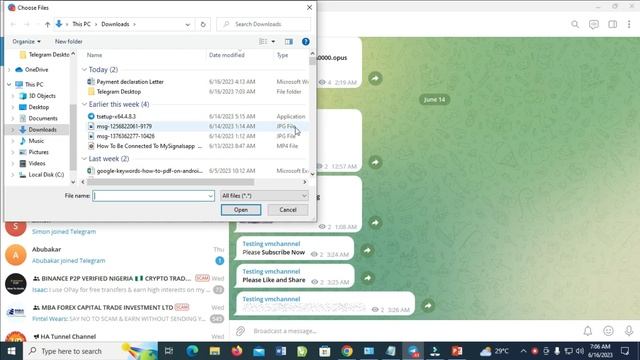Select the How To Be Connected To MySignalsapp video

(145, 146)
